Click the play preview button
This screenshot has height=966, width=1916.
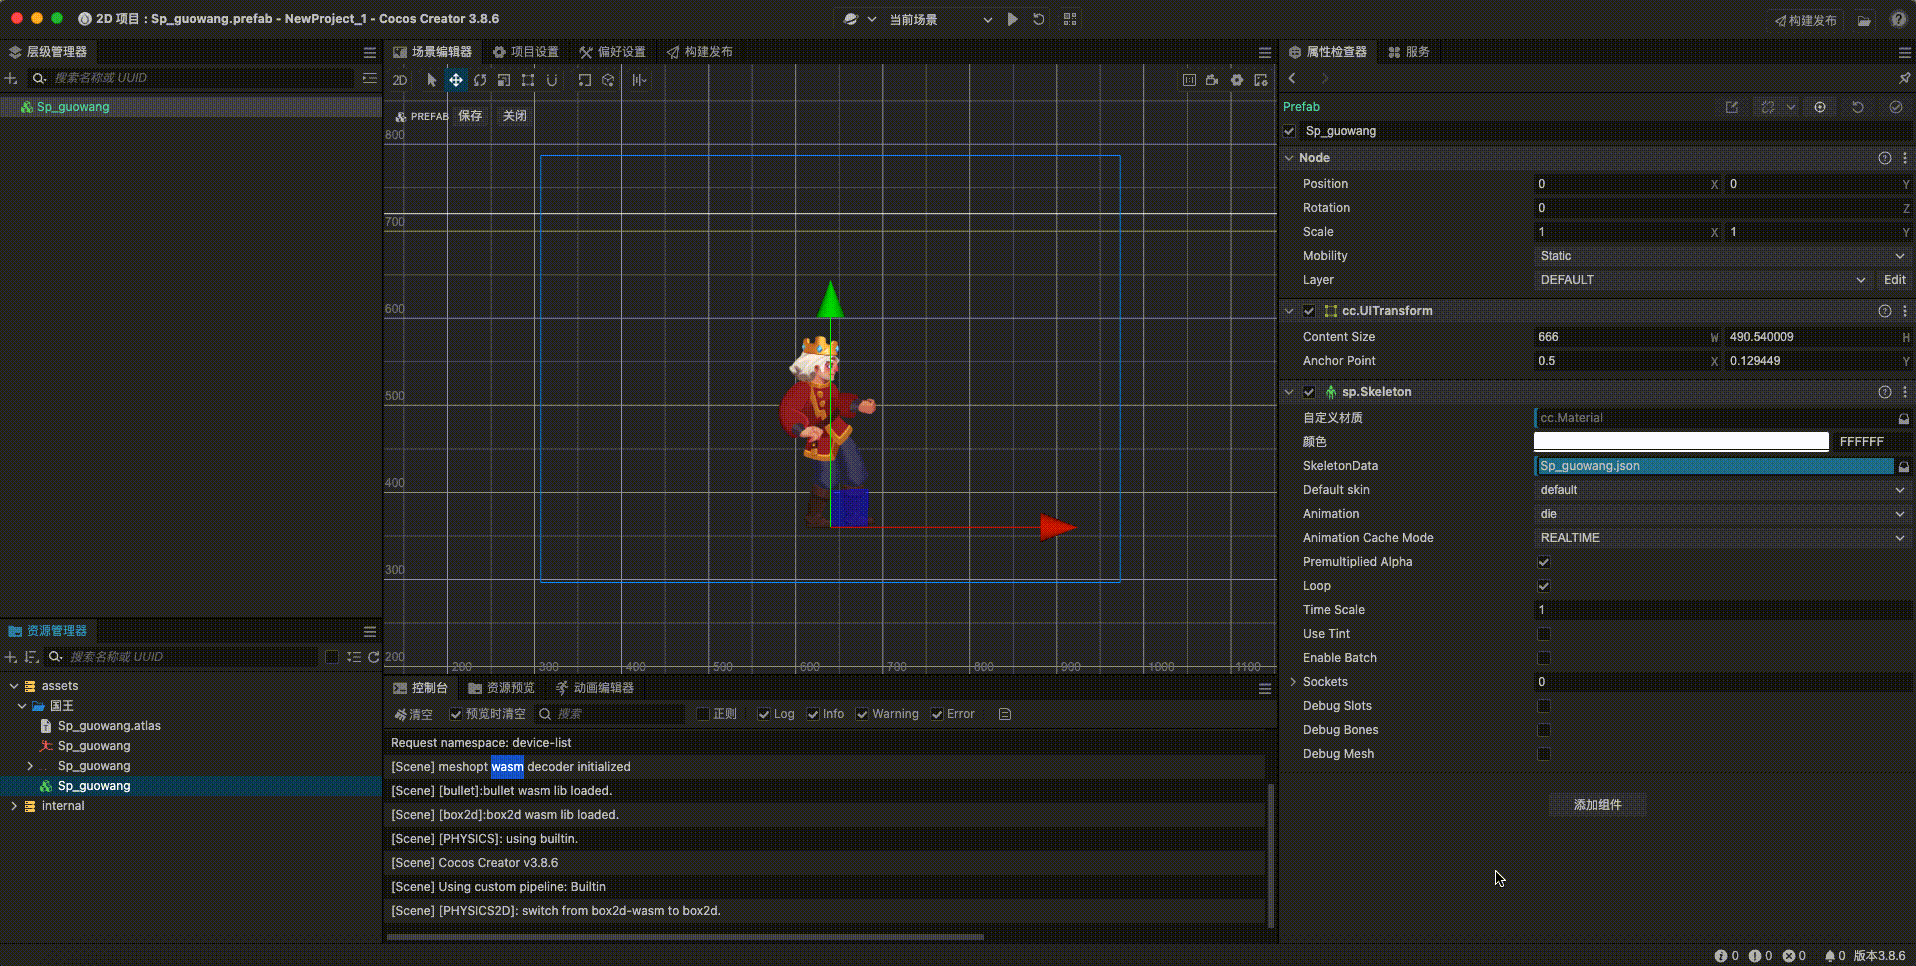click(1012, 19)
